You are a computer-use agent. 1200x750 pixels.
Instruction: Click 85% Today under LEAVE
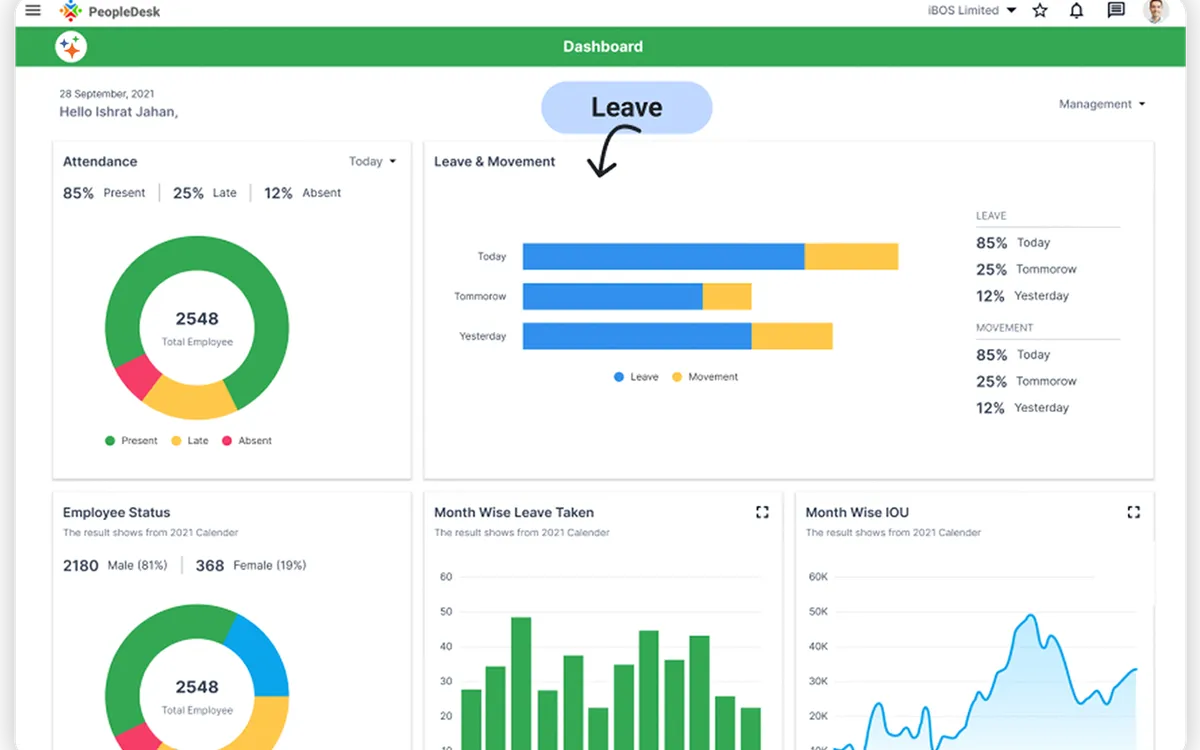tap(1013, 243)
